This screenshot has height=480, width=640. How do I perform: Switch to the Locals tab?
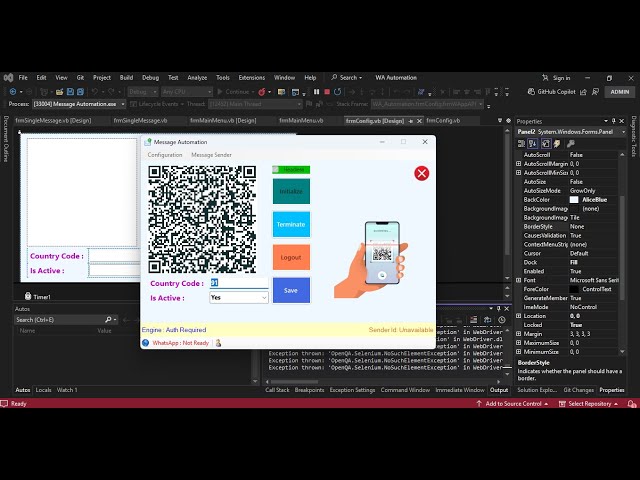(43, 390)
